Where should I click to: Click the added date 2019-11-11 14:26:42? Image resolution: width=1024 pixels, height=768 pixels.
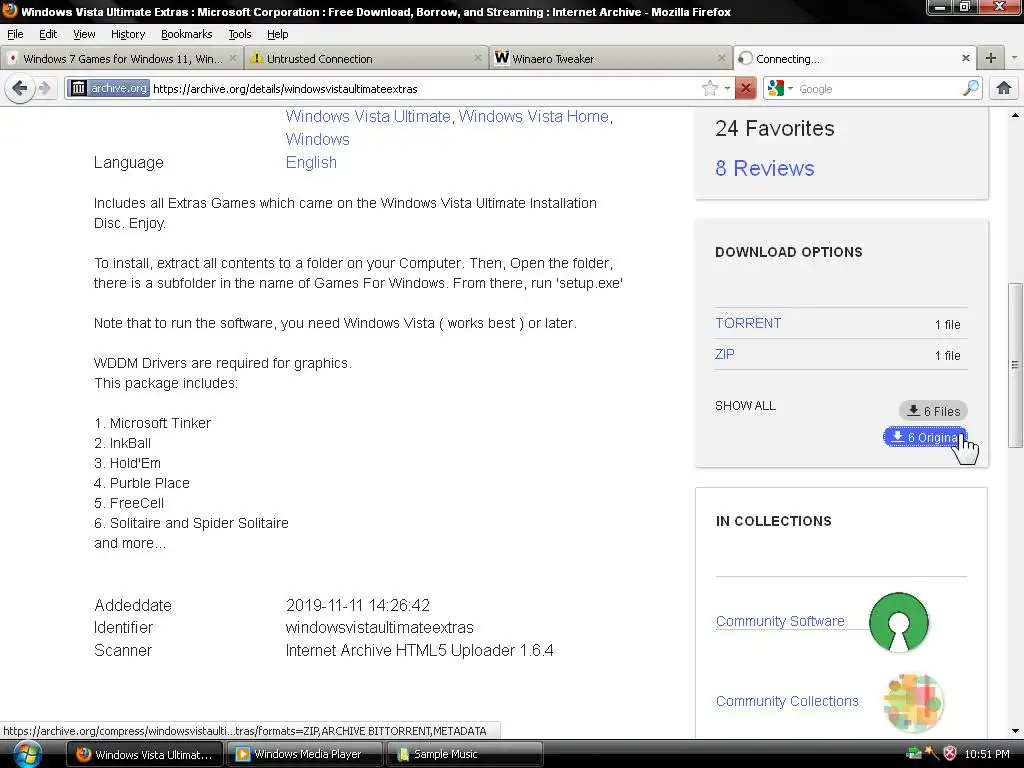tap(358, 605)
